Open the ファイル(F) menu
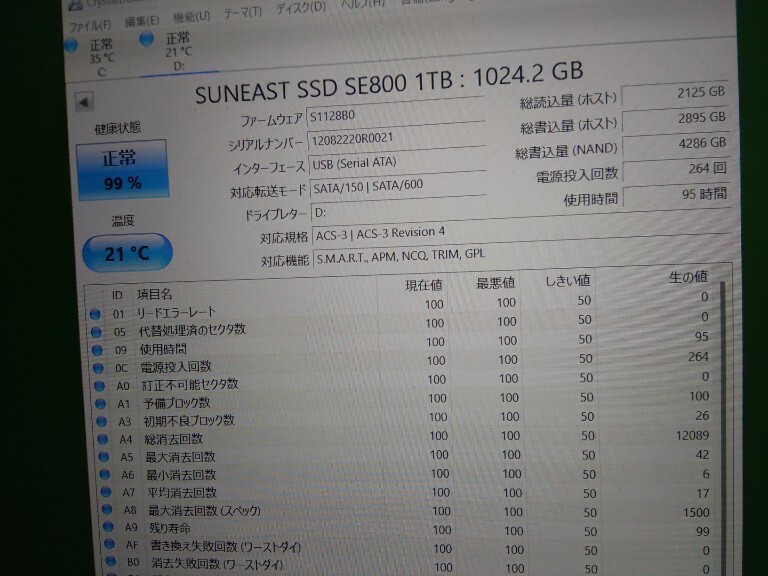768x576 pixels. (x=90, y=25)
